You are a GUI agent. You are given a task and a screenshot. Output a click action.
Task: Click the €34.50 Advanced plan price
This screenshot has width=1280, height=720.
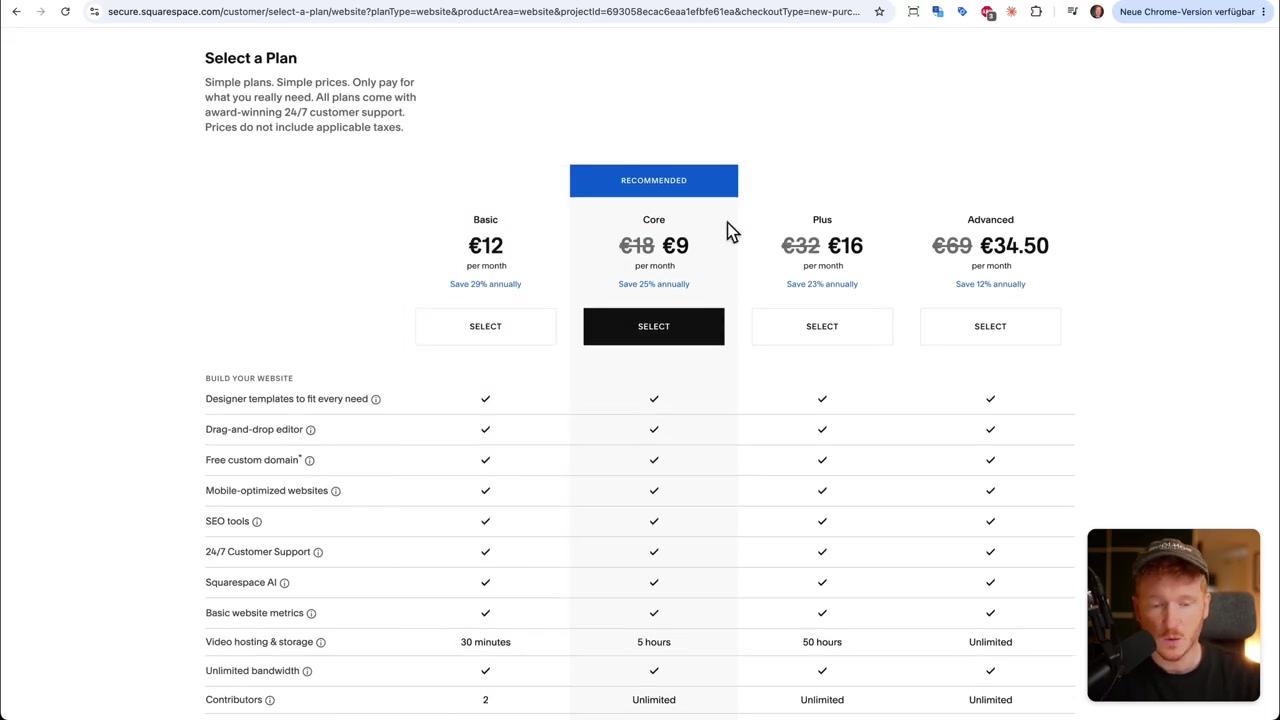pyautogui.click(x=1014, y=246)
